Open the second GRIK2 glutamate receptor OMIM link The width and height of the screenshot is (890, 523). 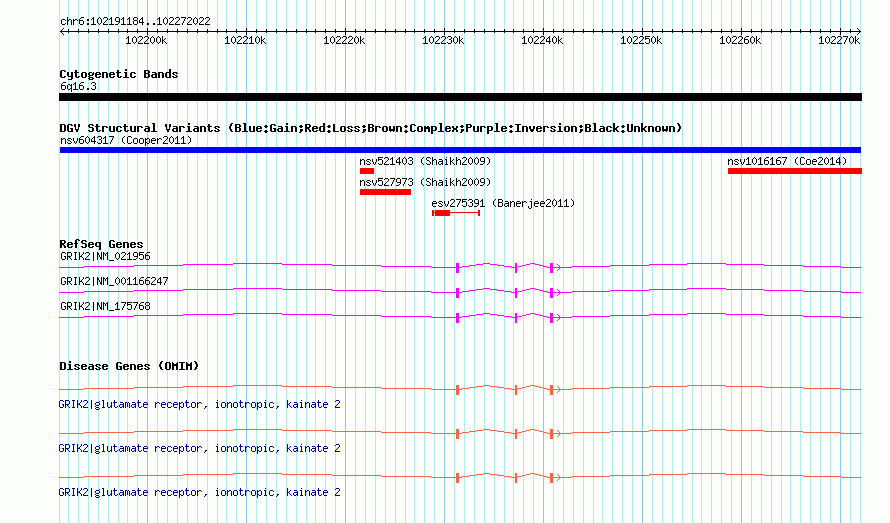click(x=199, y=448)
